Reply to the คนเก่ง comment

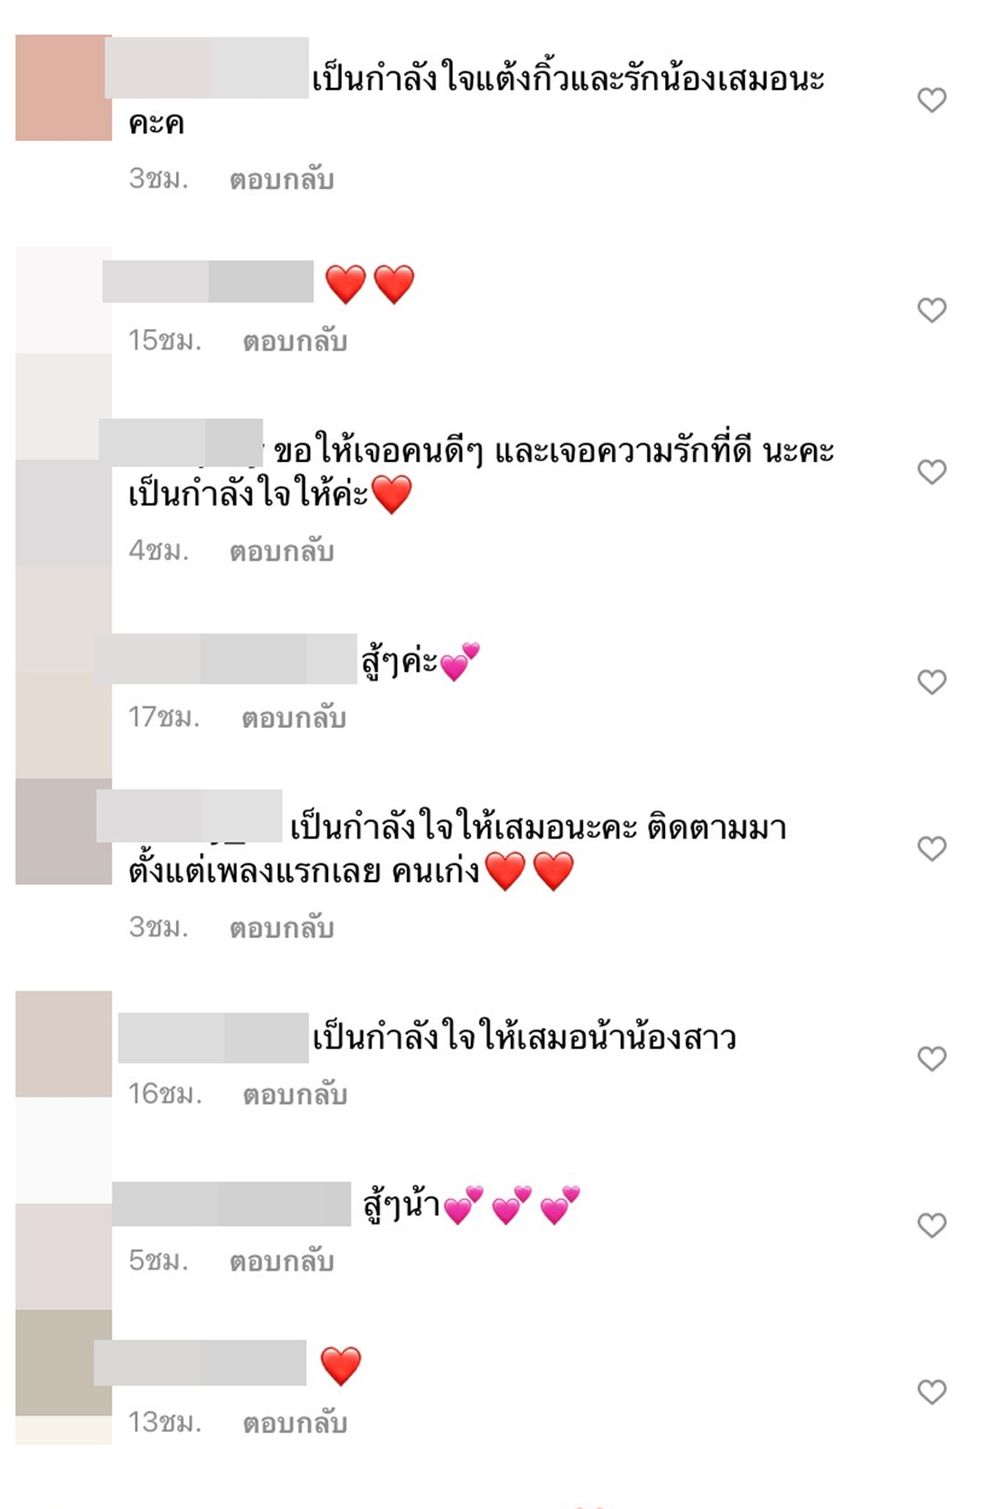click(x=281, y=929)
